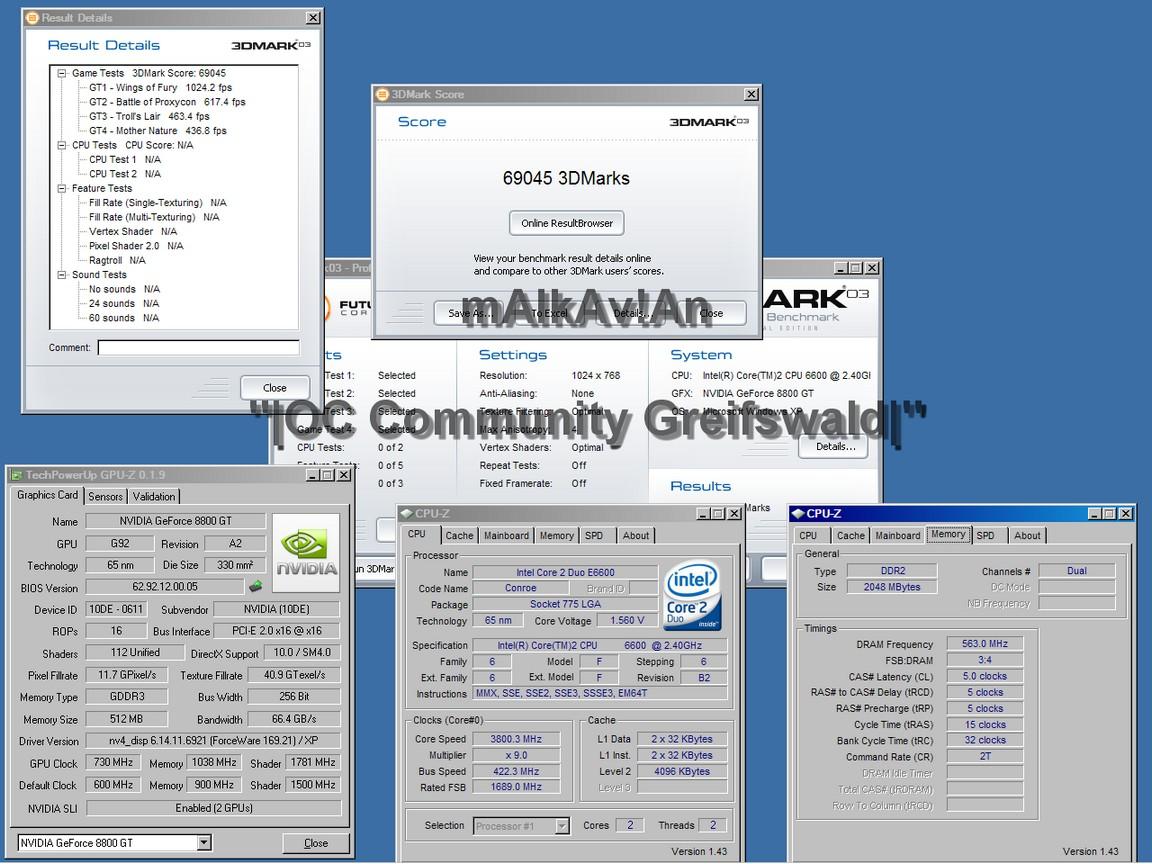Screen dimensions: 1152x864
Task: Switch to Validation tab in GPU-Z
Action: (x=154, y=497)
